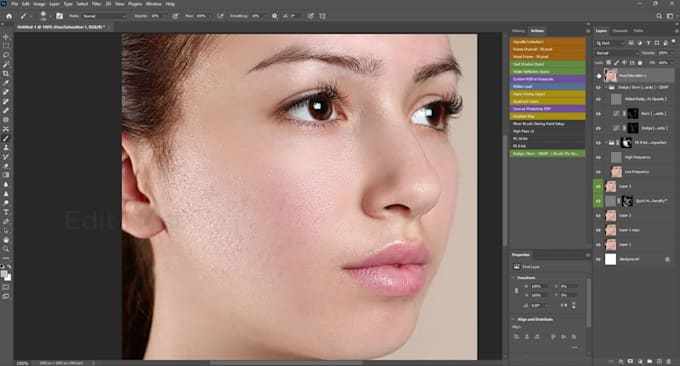This screenshot has width=680, height=366.
Task: Open the Filter menu
Action: click(96, 4)
